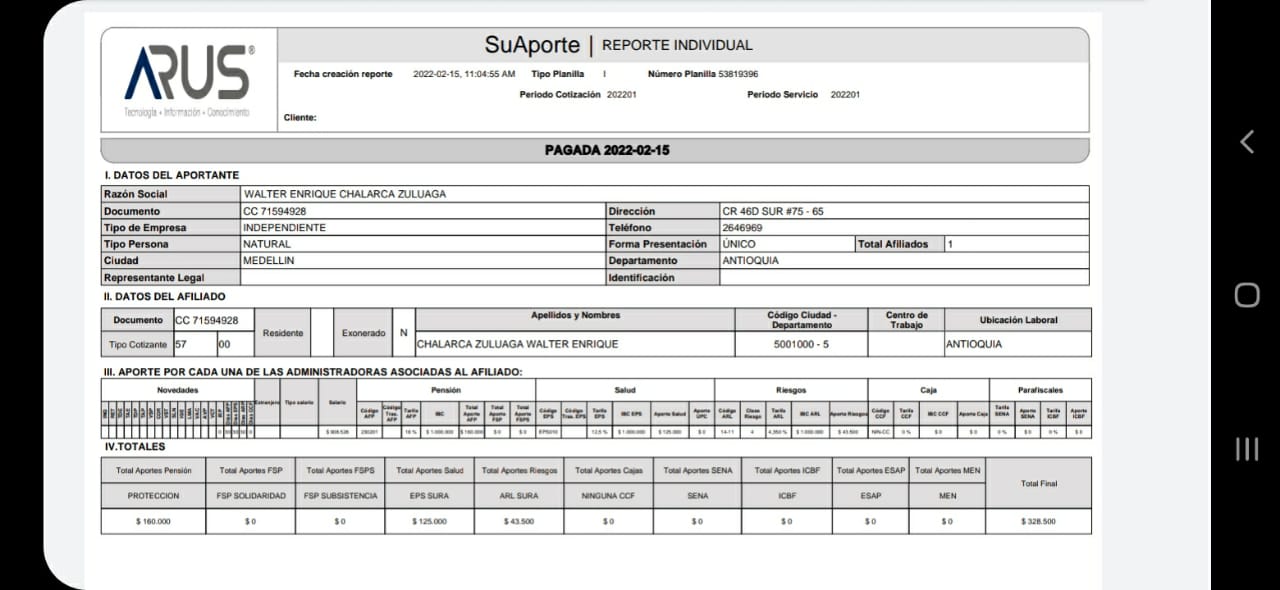Screen dimensions: 1280x590
Task: Tap the Total Final amount $ 328.500
Action: click(1038, 521)
